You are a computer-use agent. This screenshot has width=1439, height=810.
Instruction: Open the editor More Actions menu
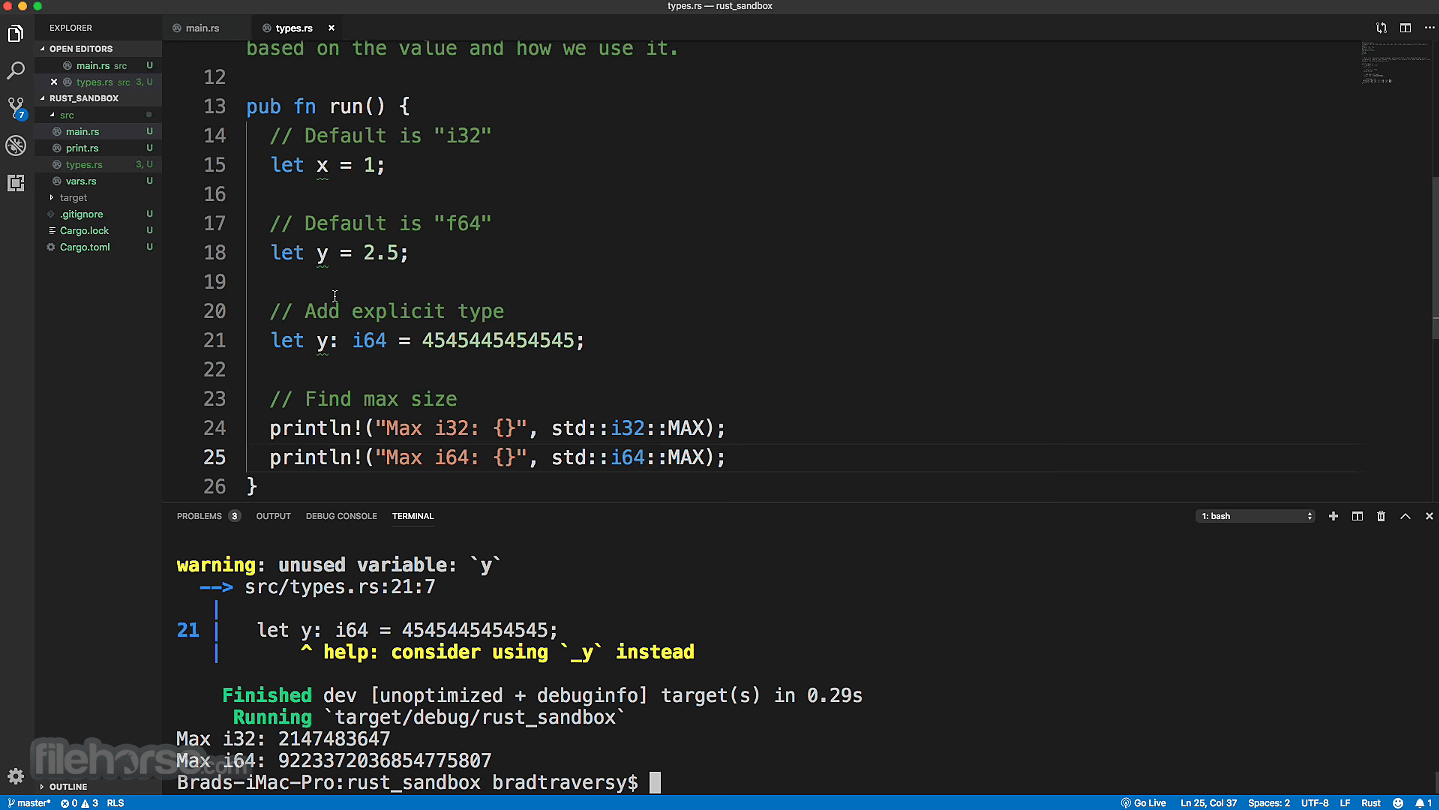(1429, 28)
